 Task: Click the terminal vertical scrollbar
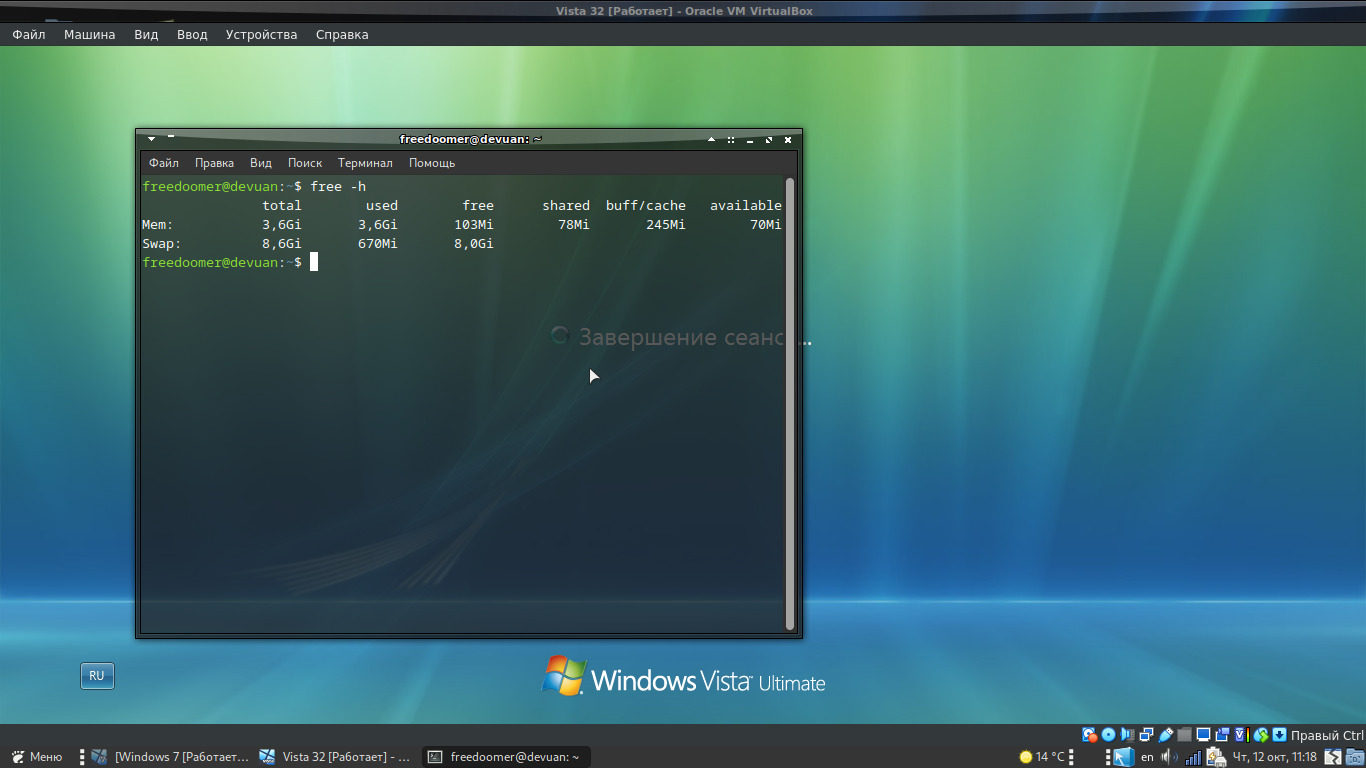click(790, 400)
